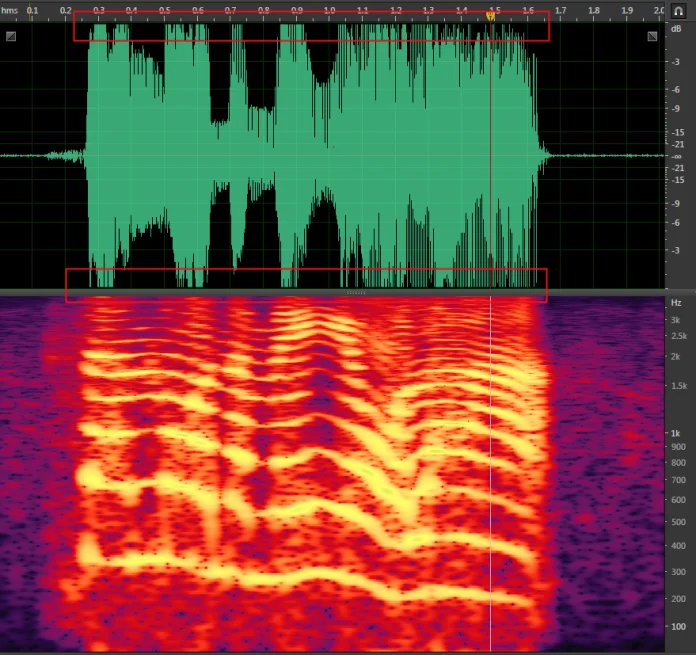Click the 100 Hz scale label
The image size is (696, 655).
point(678,627)
